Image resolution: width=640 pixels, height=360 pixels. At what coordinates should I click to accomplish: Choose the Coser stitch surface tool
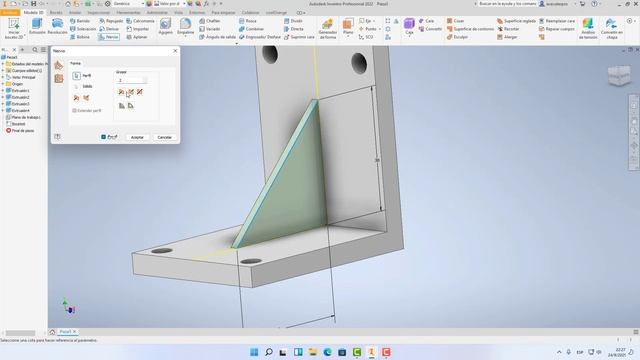point(455,21)
